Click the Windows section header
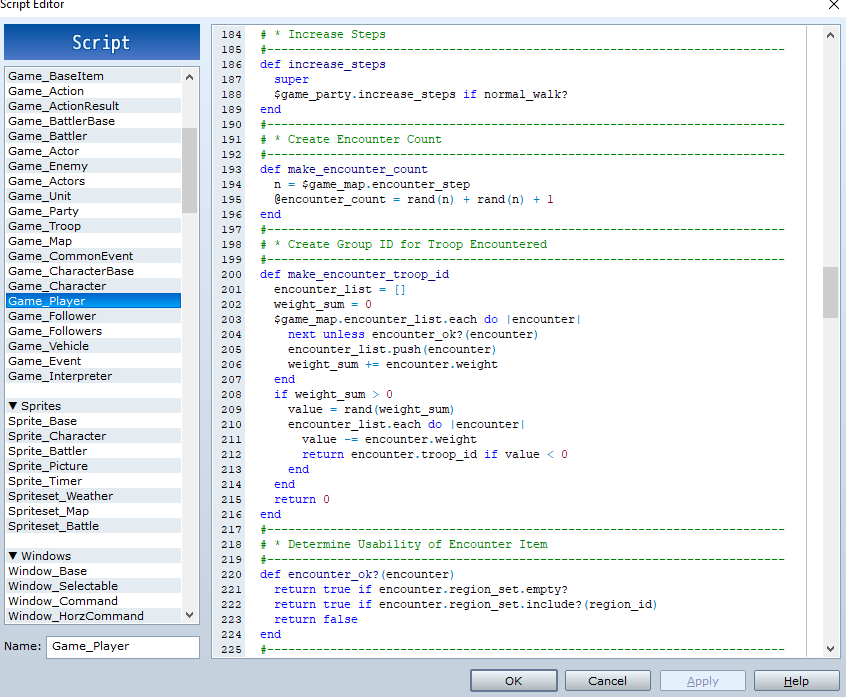Viewport: 846px width, 697px height. point(94,556)
